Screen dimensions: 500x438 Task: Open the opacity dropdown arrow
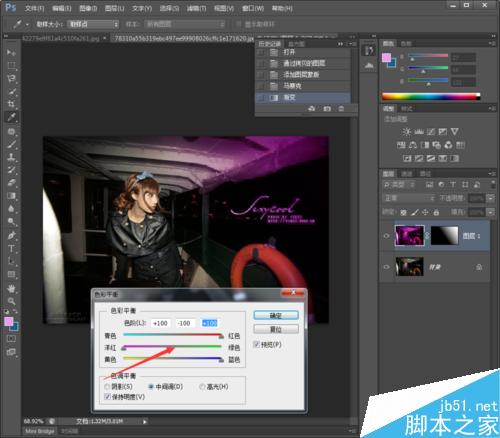tap(491, 198)
